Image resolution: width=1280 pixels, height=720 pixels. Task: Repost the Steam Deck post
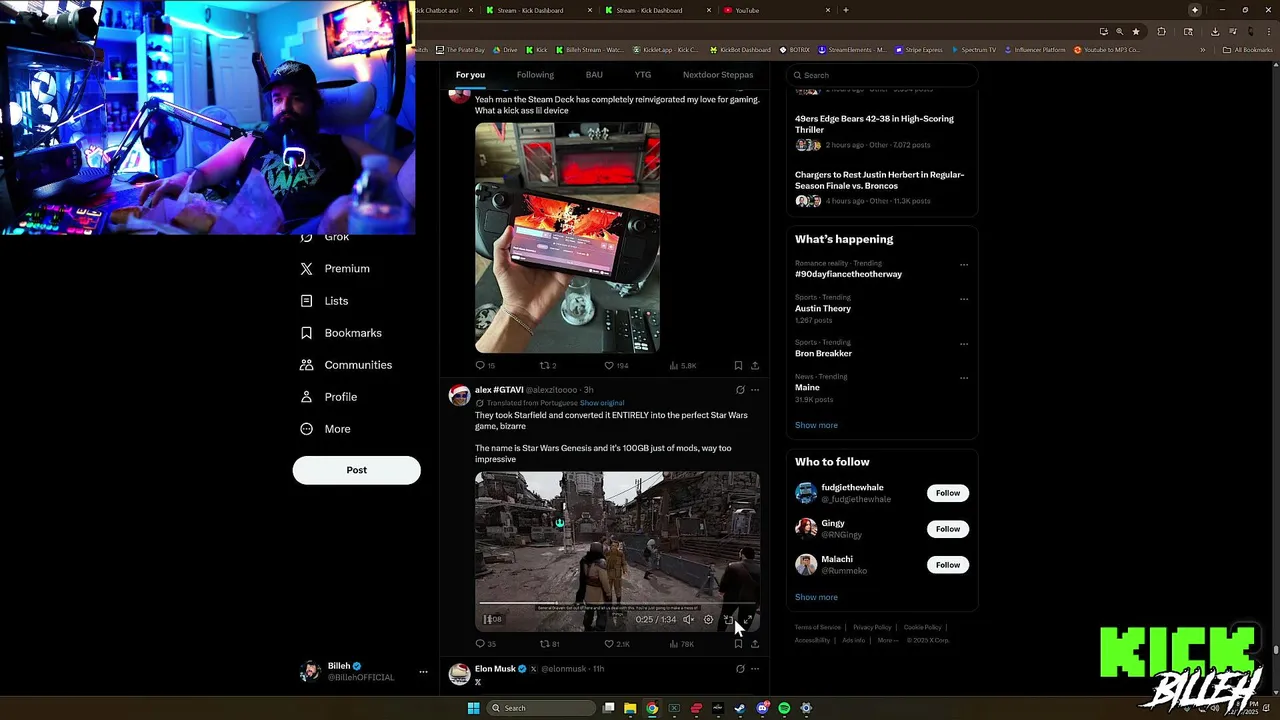pyautogui.click(x=545, y=366)
